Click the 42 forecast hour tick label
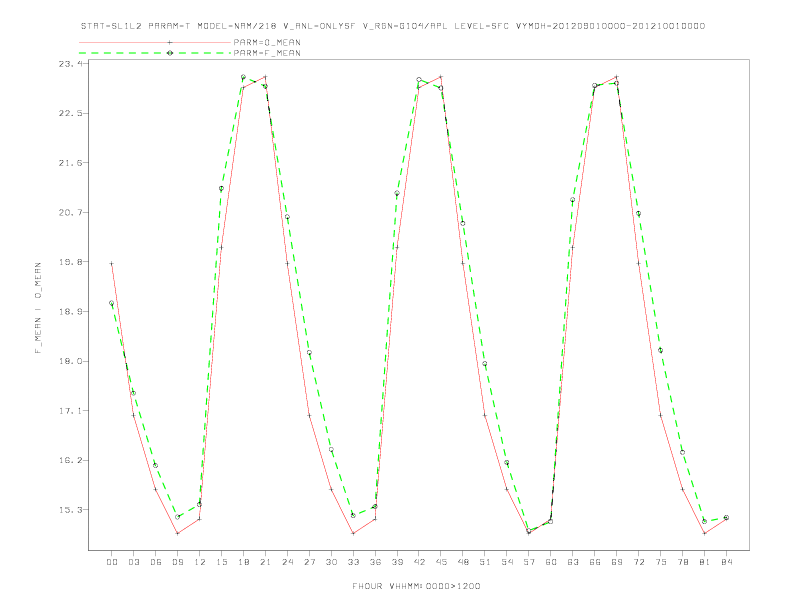Viewport: 792px width, 612px height. pyautogui.click(x=419, y=562)
